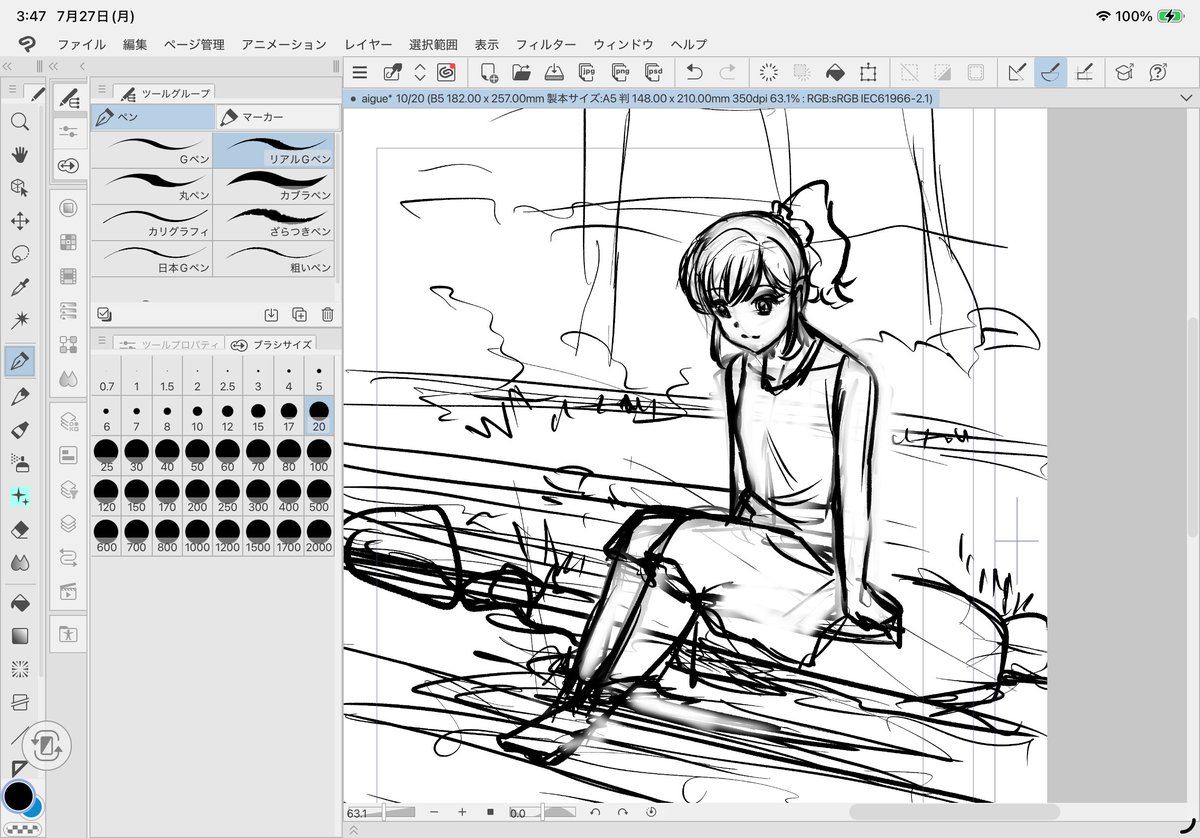Select the Operation object cube tool
The width and height of the screenshot is (1200, 838).
point(19,187)
